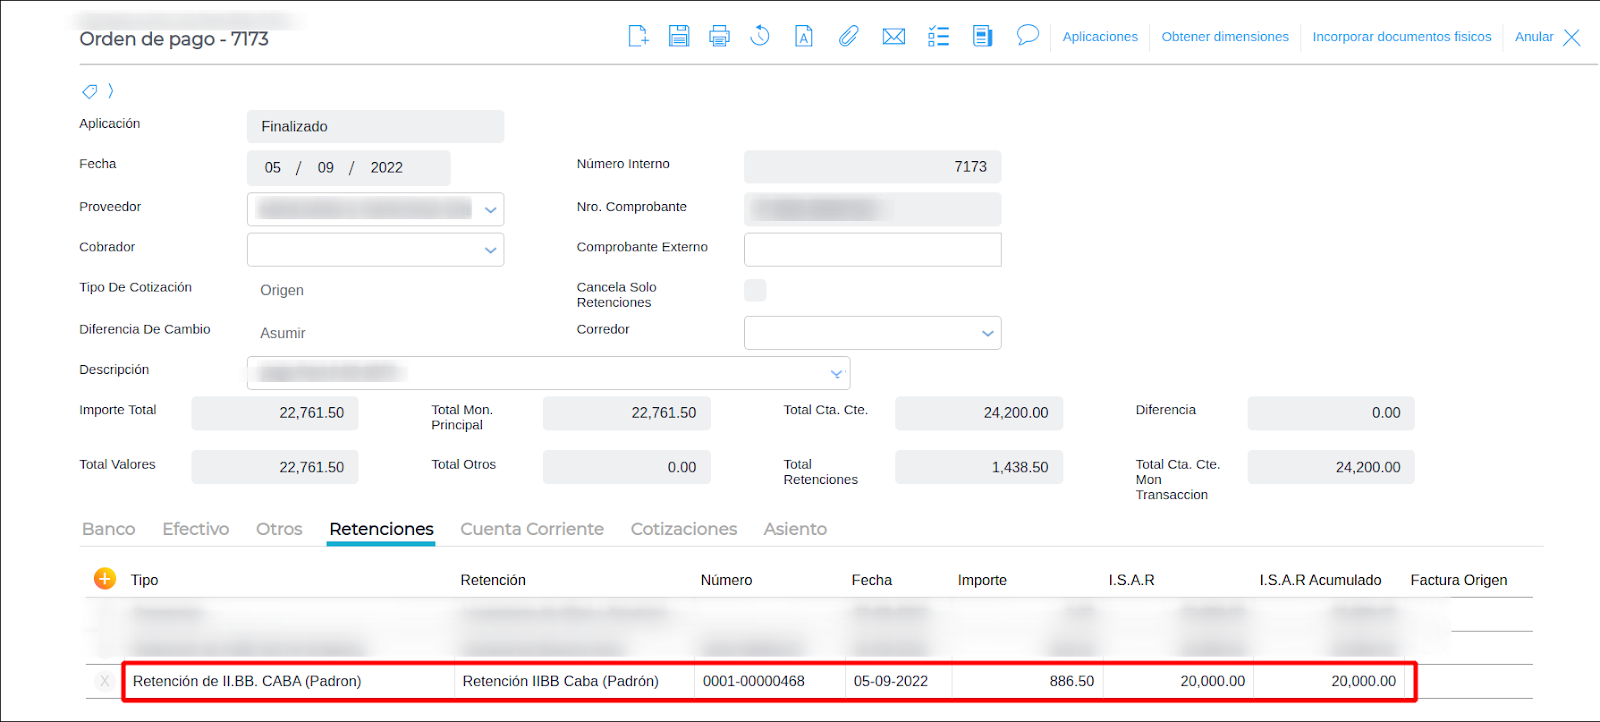The height and width of the screenshot is (722, 1600).
Task: Click the tag icon below the title
Action: pyautogui.click(x=90, y=92)
